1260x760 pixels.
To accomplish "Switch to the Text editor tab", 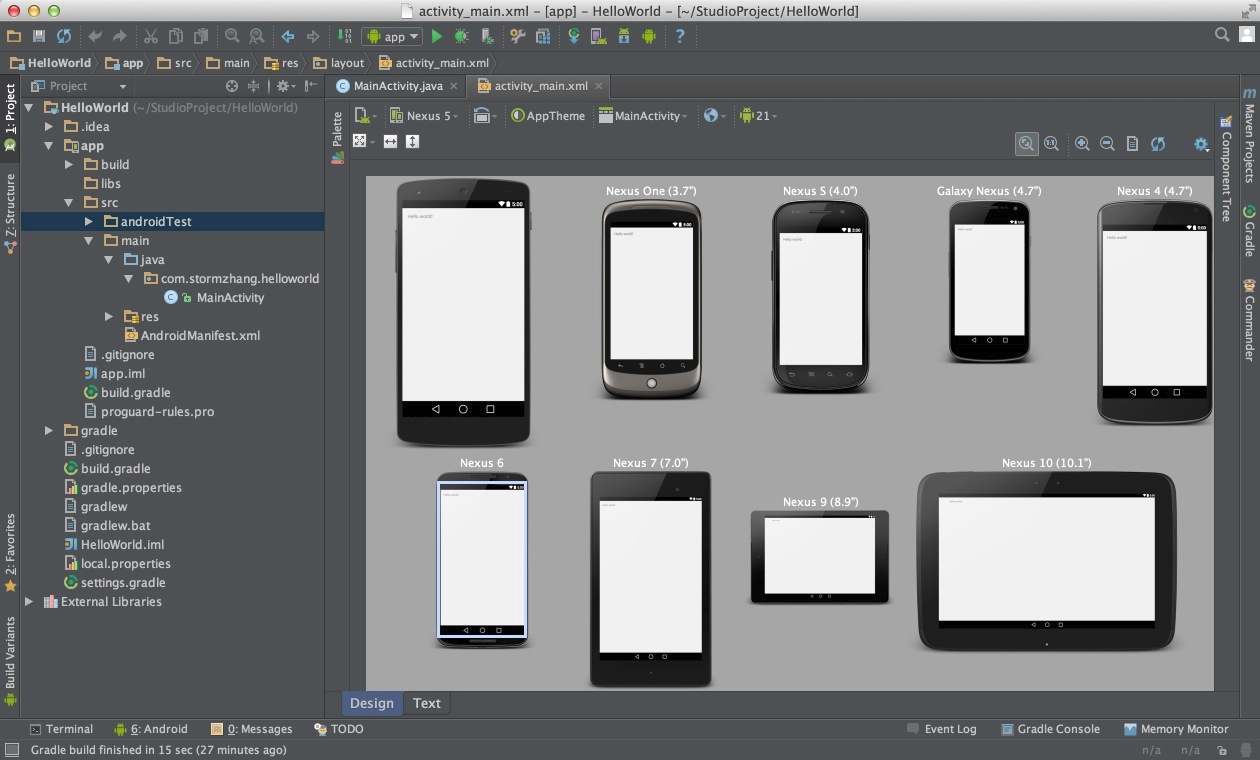I will [x=427, y=703].
